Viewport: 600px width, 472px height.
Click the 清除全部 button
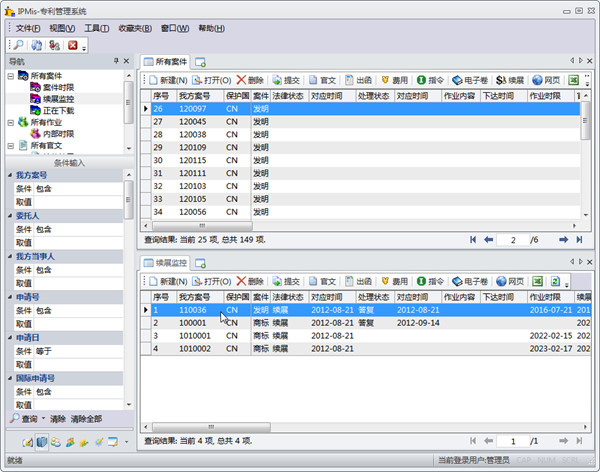pyautogui.click(x=86, y=419)
